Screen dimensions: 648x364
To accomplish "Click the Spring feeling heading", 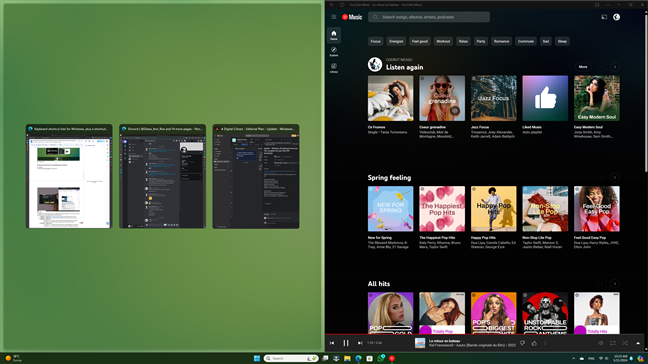I will tap(389, 178).
